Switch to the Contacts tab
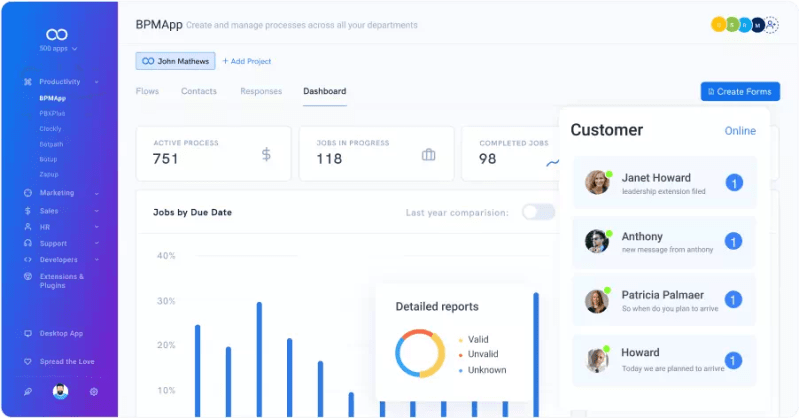Screen dimensions: 799x418 coord(199,91)
